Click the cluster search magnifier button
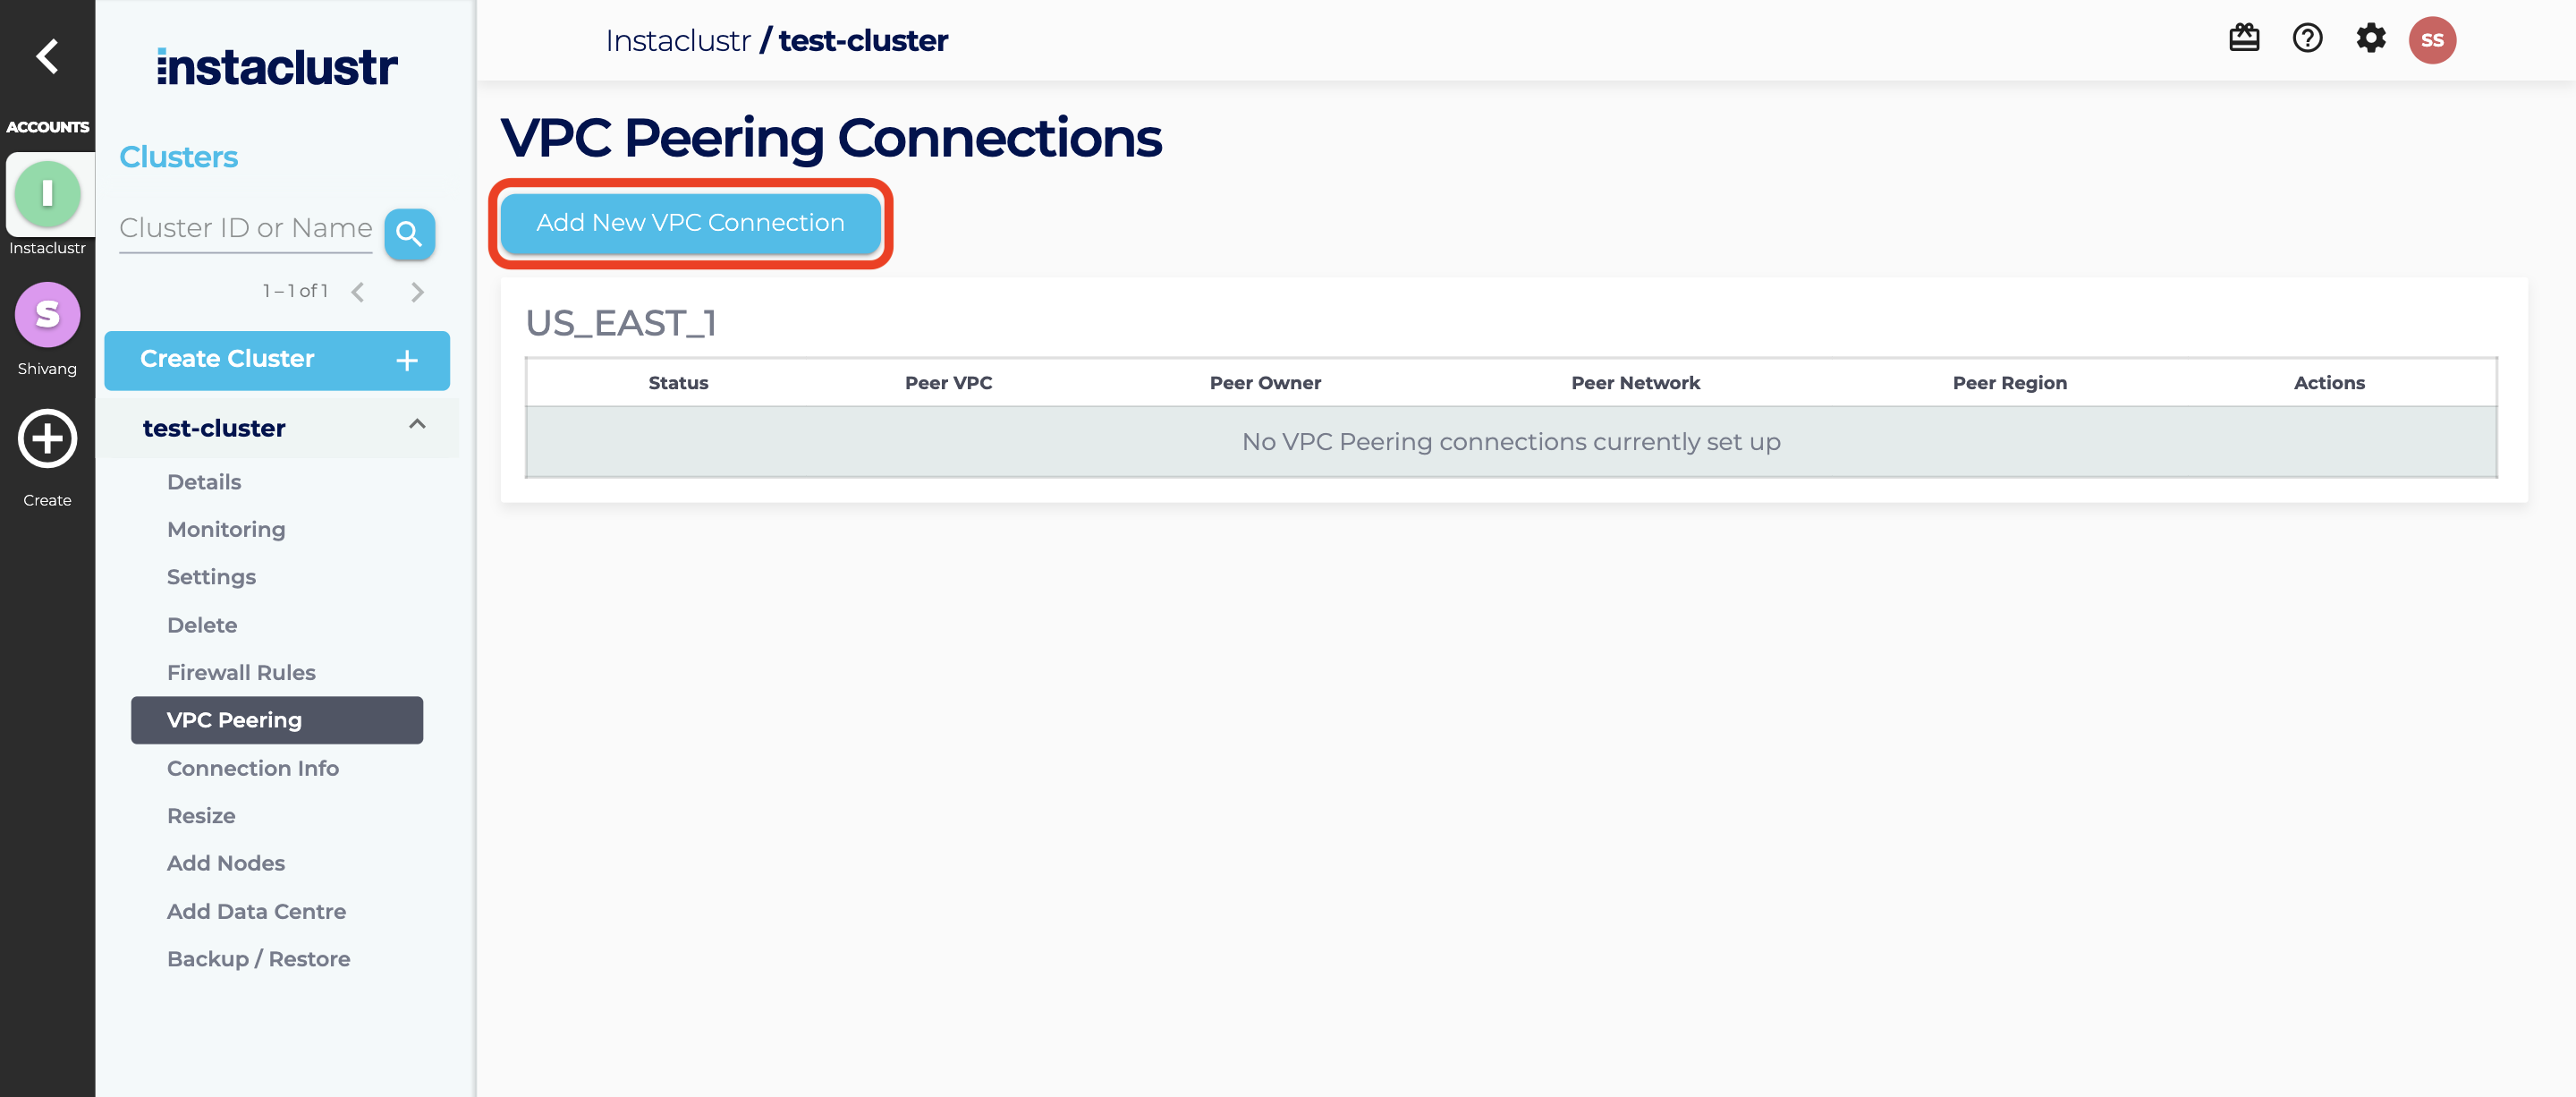 [409, 234]
